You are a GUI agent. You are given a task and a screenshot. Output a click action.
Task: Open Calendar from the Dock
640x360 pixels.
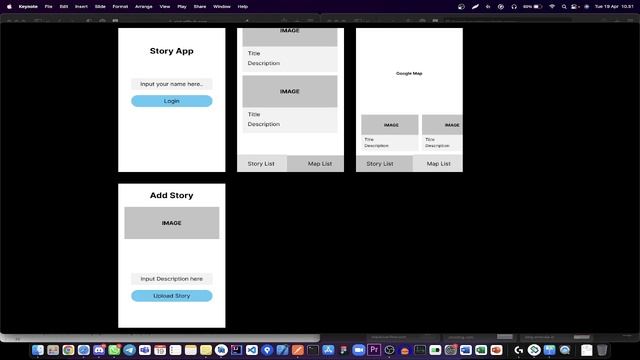coord(160,350)
